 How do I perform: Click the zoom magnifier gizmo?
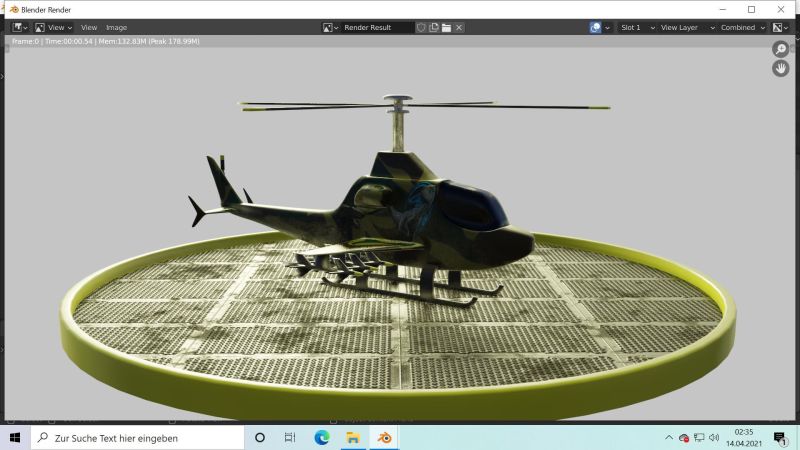point(781,49)
